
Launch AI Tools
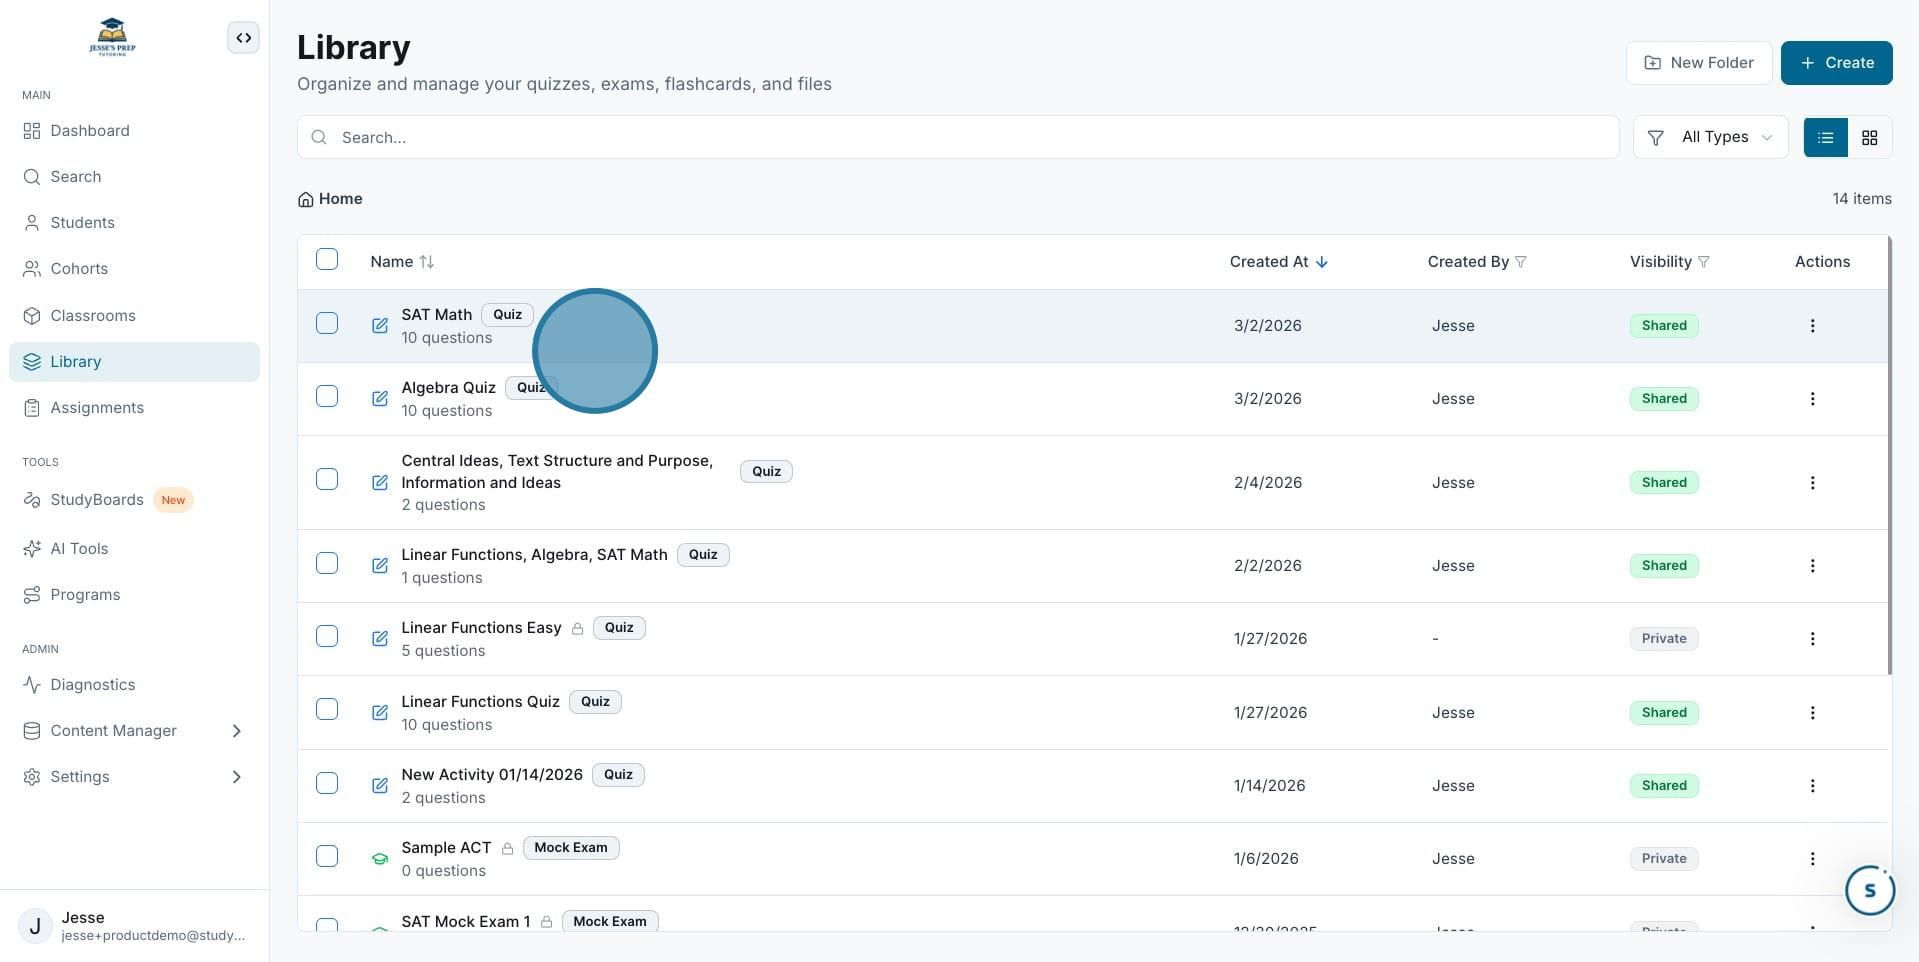(x=134, y=549)
